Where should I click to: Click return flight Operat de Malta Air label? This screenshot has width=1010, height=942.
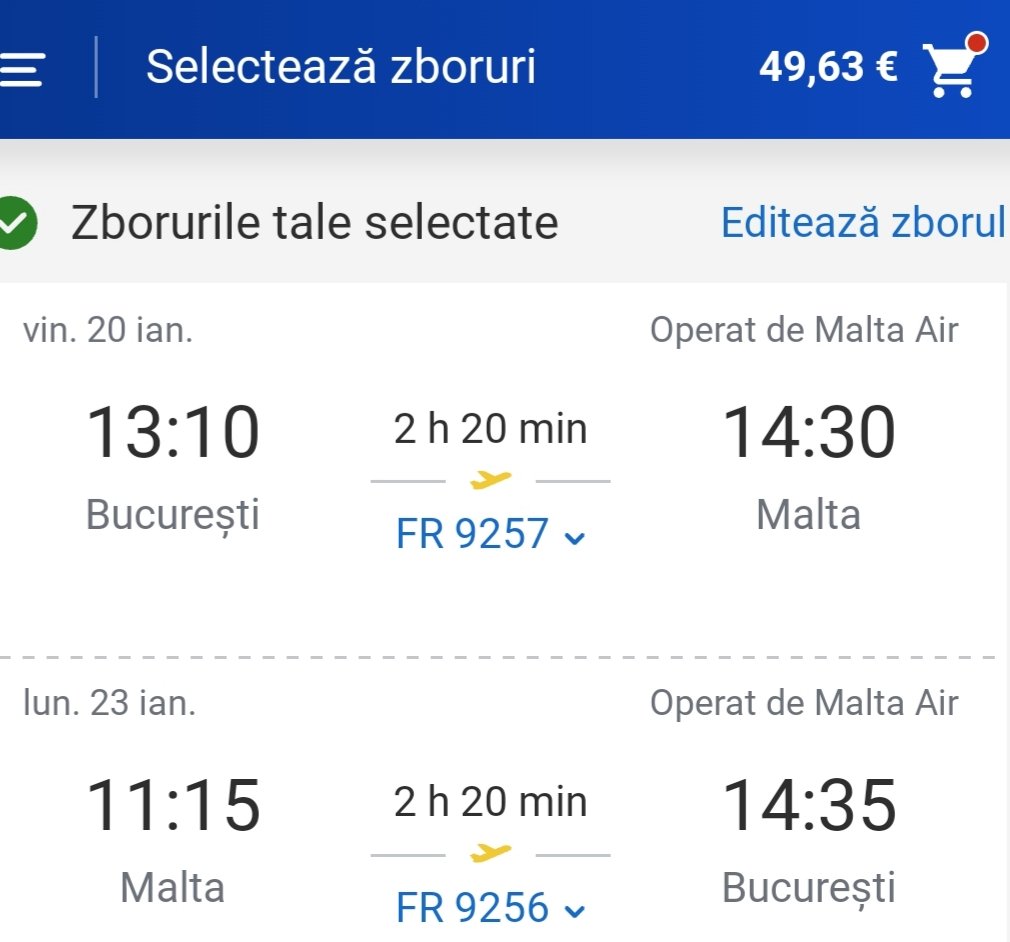click(x=804, y=703)
